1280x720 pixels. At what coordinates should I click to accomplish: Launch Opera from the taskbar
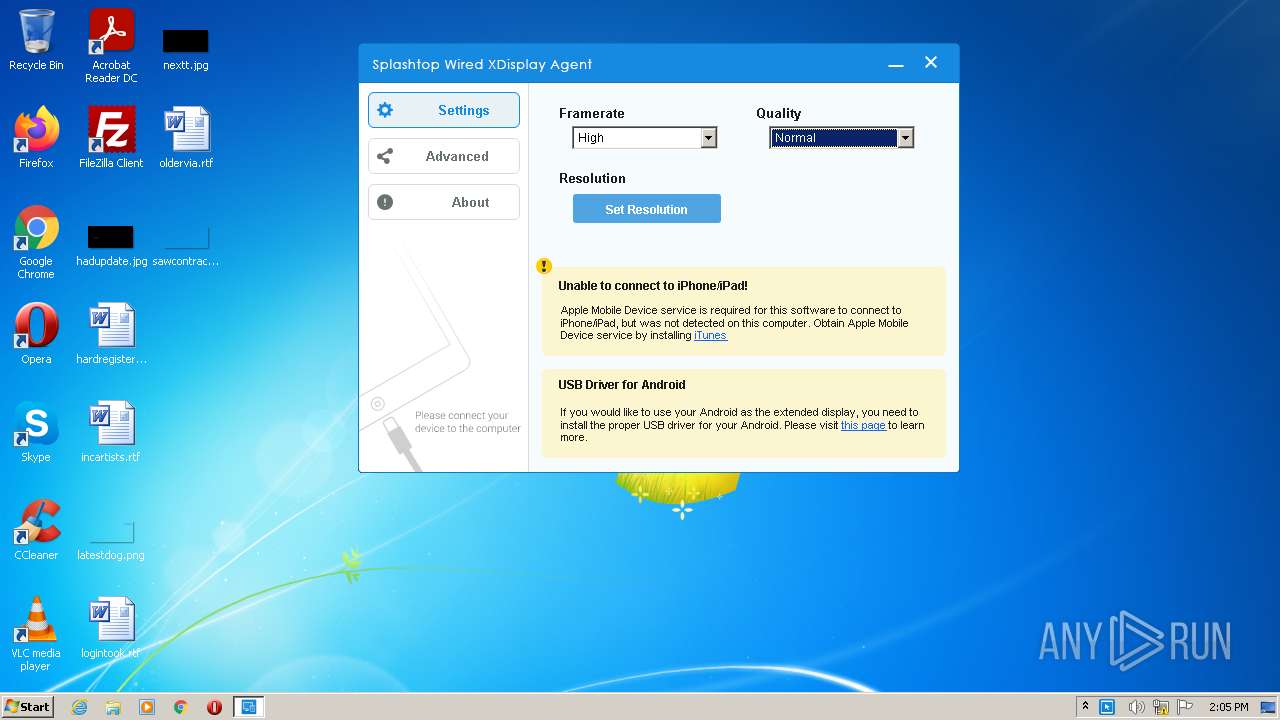coord(214,707)
